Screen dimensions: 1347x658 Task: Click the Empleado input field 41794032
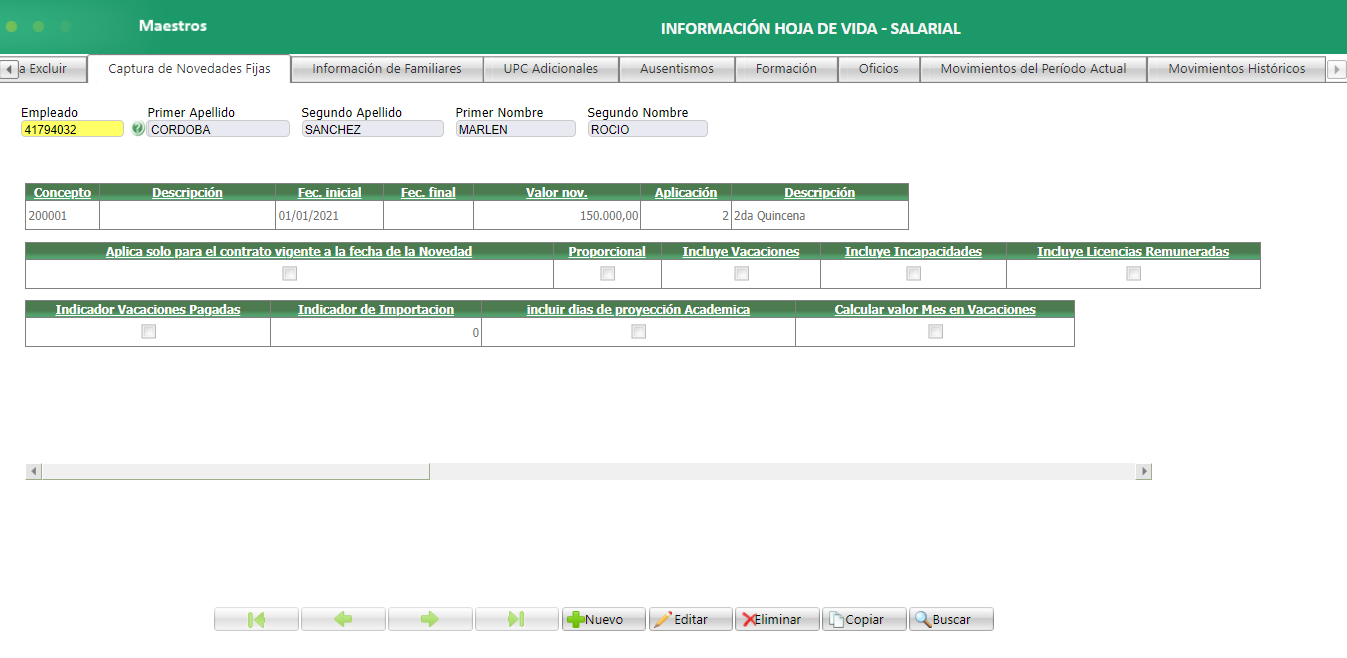(x=72, y=129)
